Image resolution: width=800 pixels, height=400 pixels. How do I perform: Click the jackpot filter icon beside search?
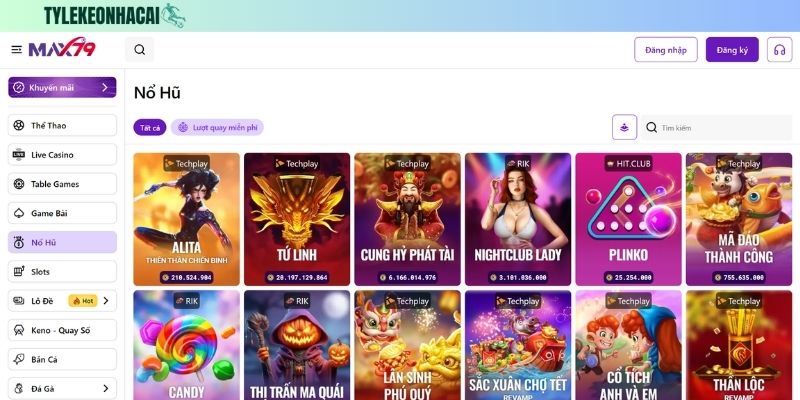tap(624, 127)
